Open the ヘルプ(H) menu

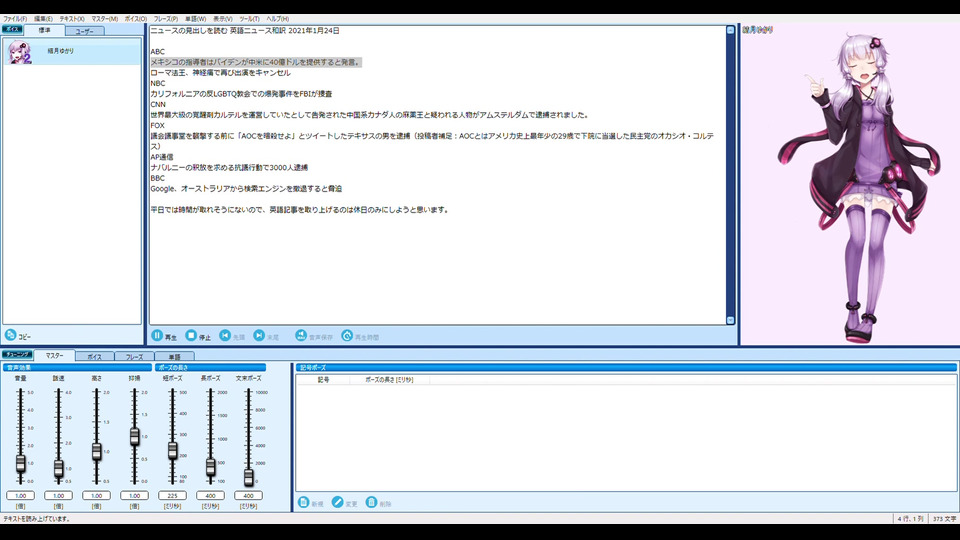[277, 19]
